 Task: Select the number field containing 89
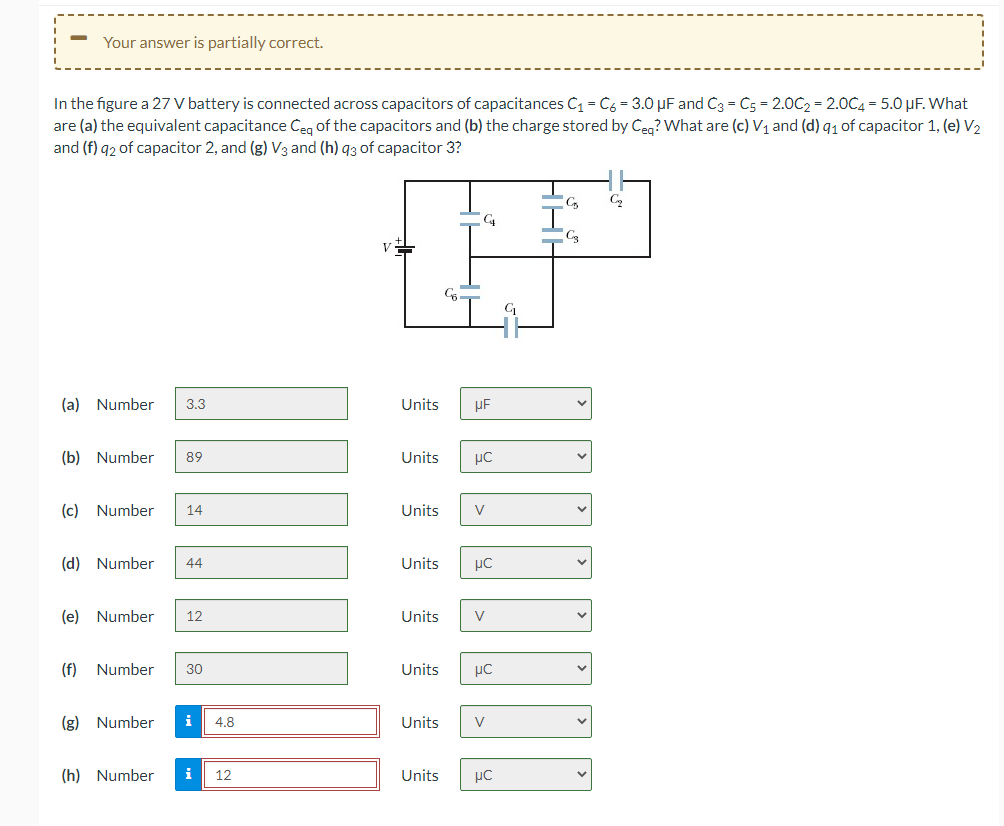[261, 457]
